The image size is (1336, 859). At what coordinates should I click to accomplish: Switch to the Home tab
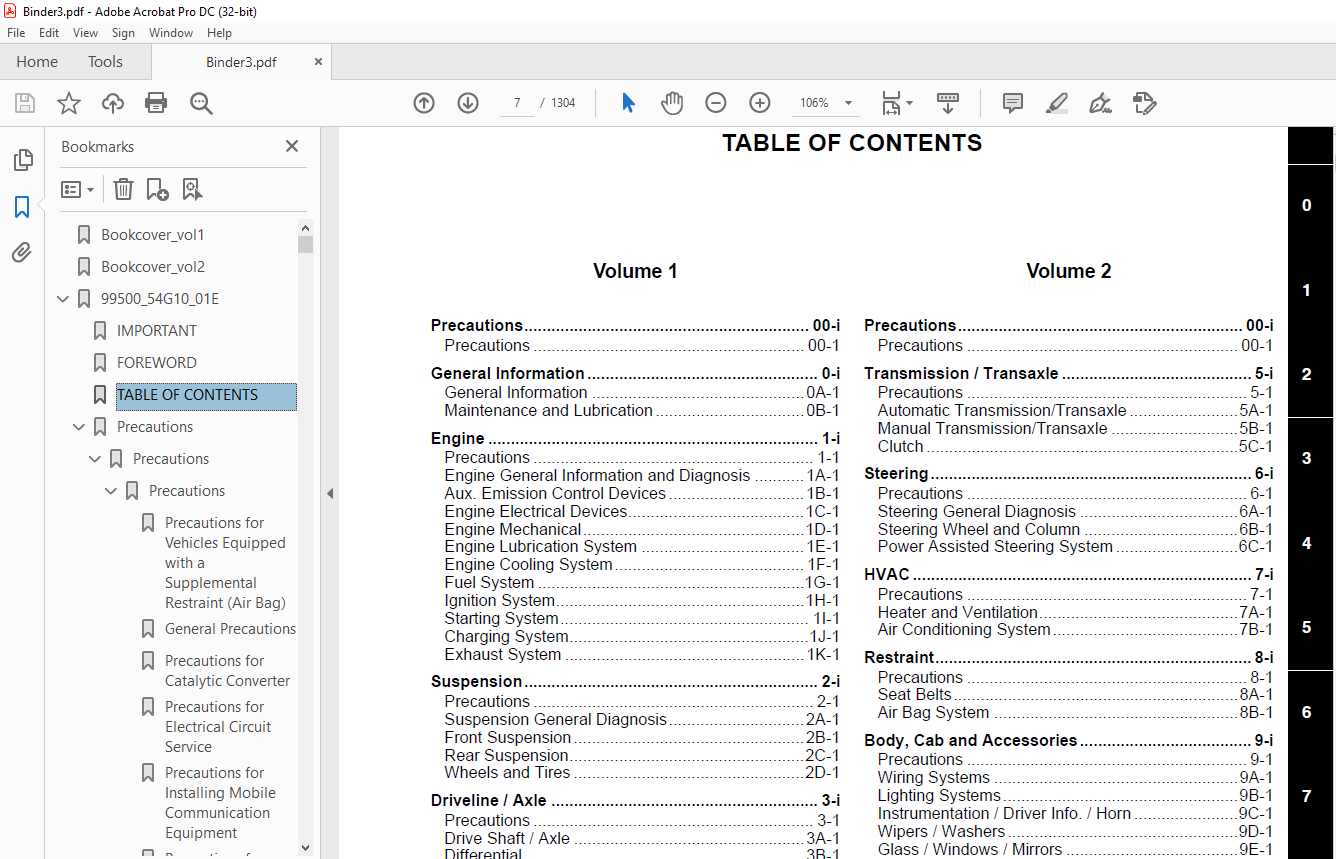pyautogui.click(x=37, y=62)
